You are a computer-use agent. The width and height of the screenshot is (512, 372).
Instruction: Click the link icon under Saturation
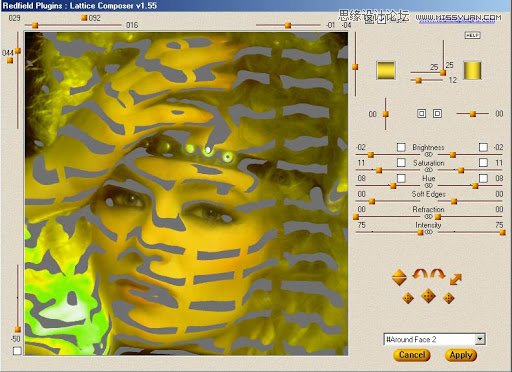pos(429,170)
